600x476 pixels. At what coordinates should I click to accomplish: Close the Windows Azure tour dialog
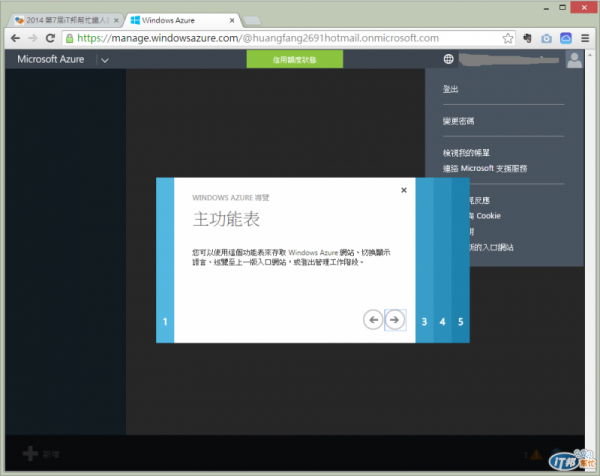[x=404, y=190]
